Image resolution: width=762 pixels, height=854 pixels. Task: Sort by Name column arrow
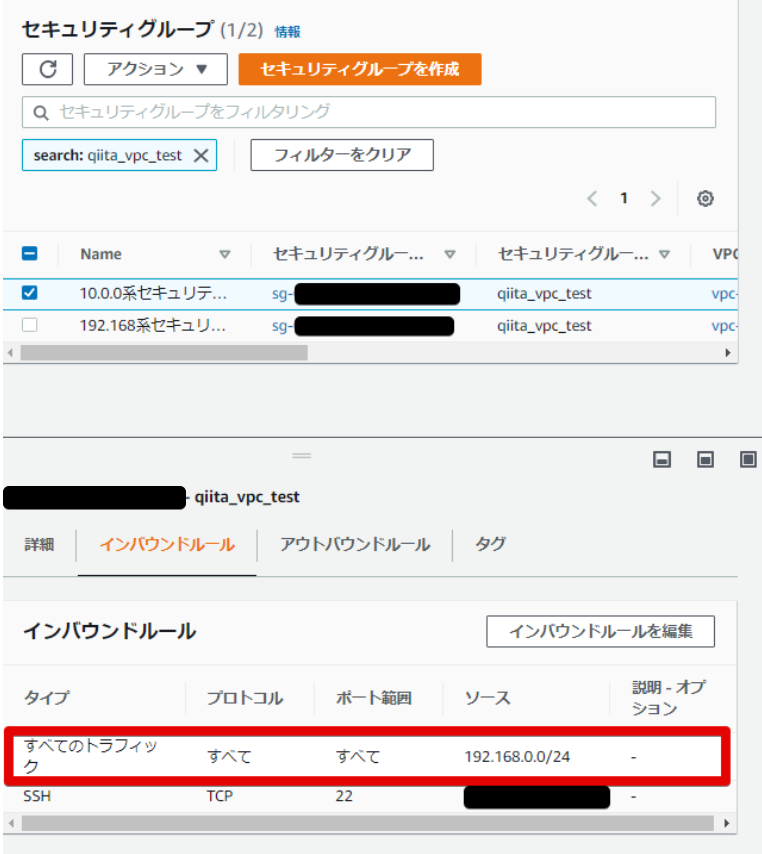click(224, 254)
